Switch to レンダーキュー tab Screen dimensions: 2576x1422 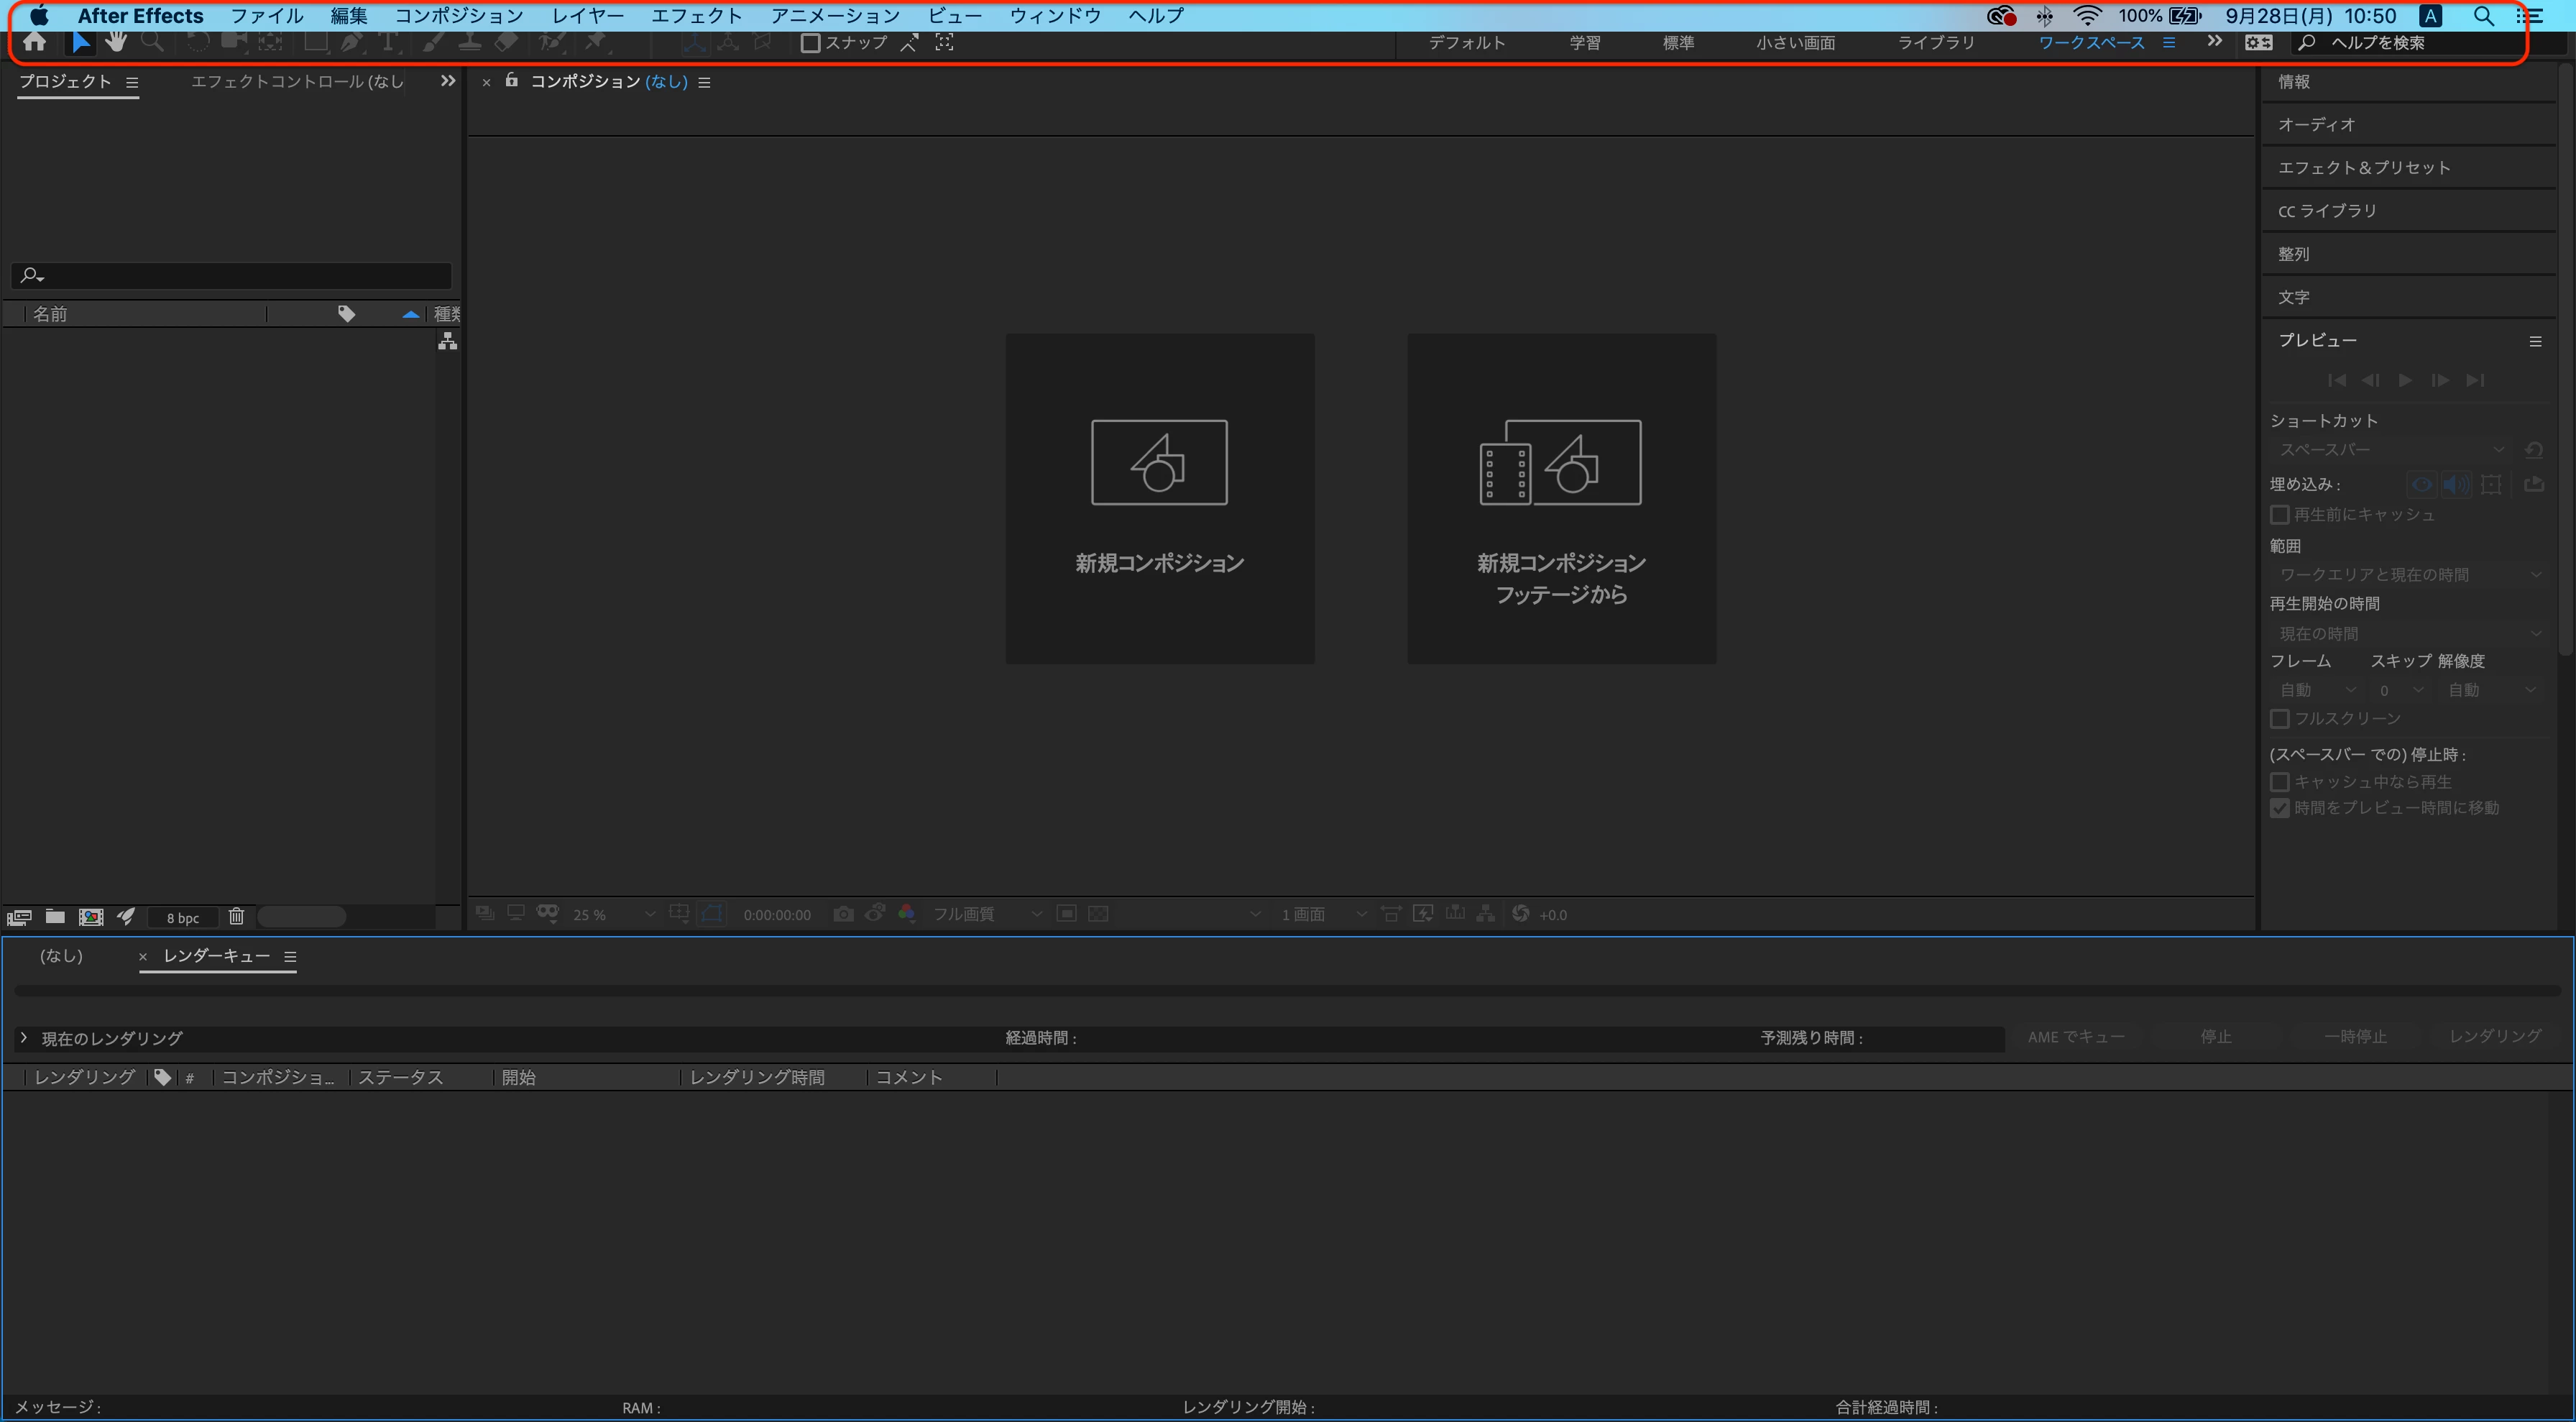point(216,956)
